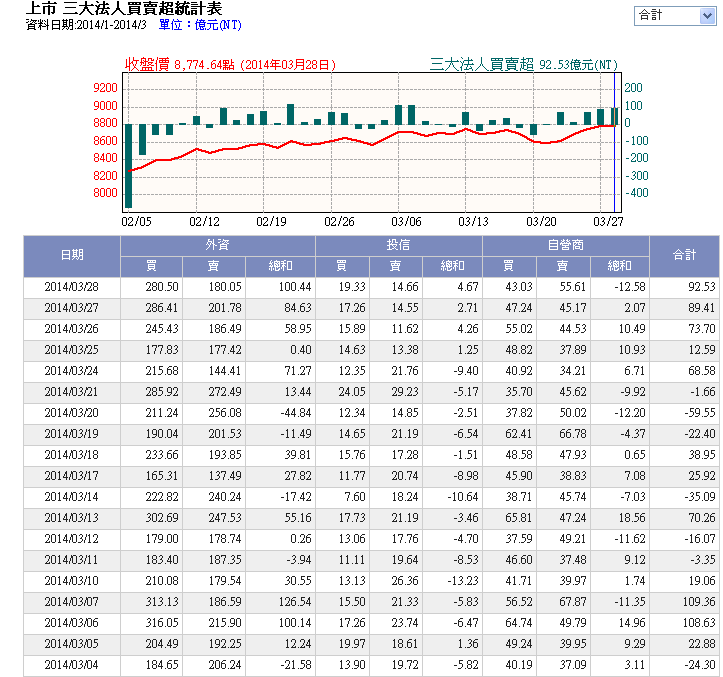Select the 2014/03/27 date cell

coord(71,308)
